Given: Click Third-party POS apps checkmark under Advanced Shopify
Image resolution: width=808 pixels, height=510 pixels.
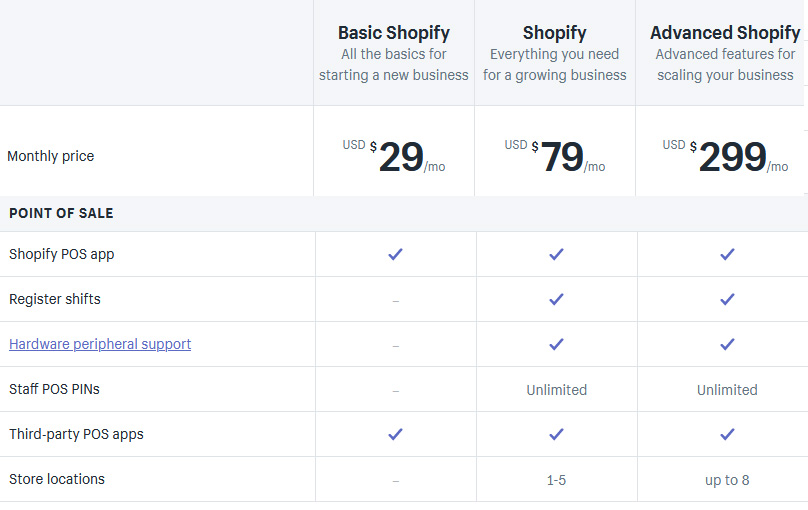Looking at the screenshot, I should point(727,434).
